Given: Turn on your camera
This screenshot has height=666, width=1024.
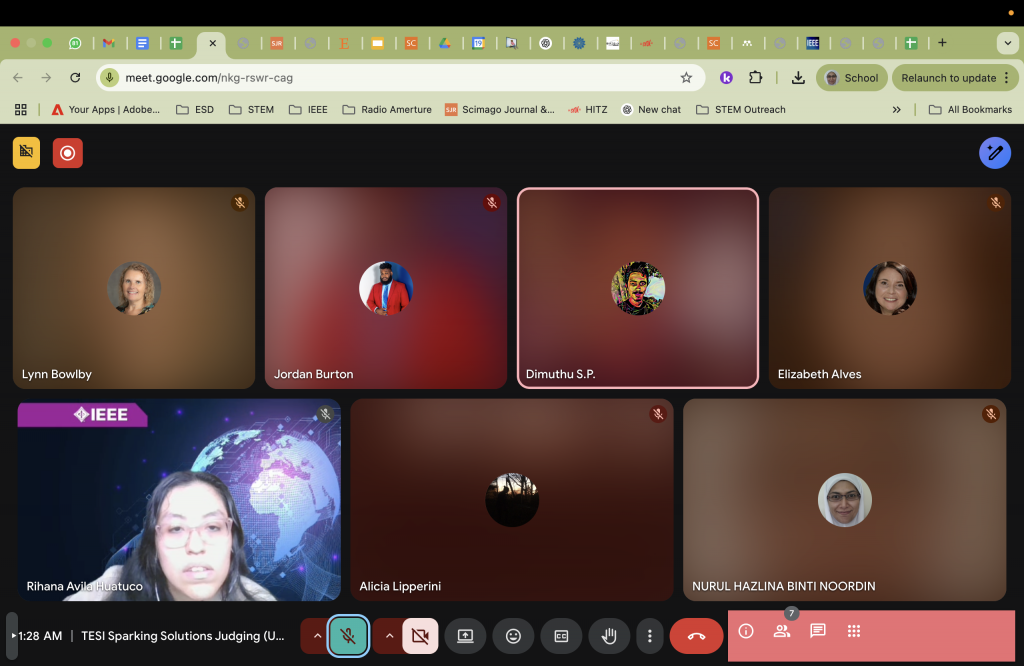Looking at the screenshot, I should [x=420, y=636].
